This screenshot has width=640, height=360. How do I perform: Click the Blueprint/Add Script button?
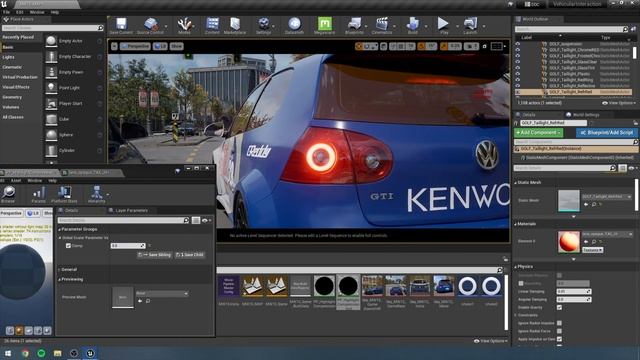[x=607, y=133]
